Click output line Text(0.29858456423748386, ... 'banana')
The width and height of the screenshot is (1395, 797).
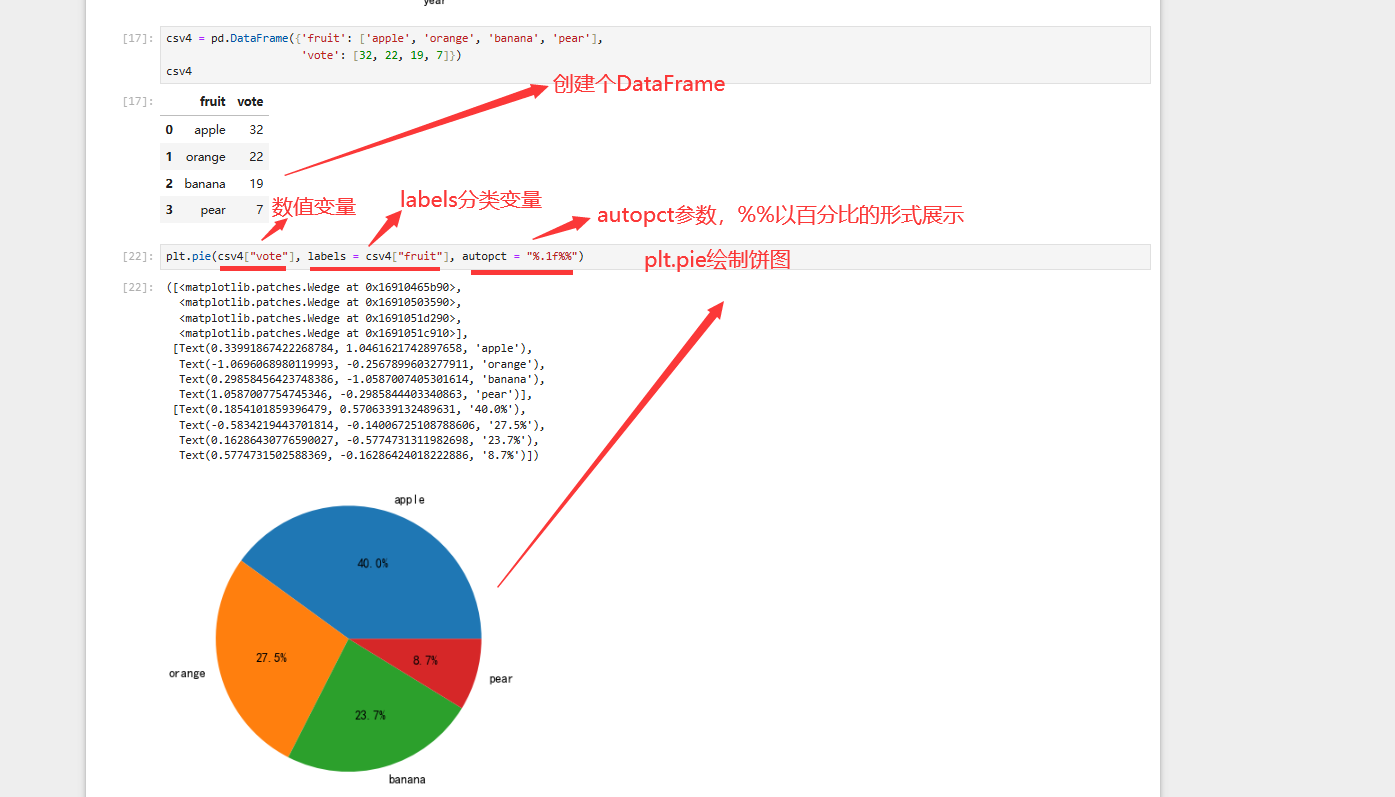[362, 380]
